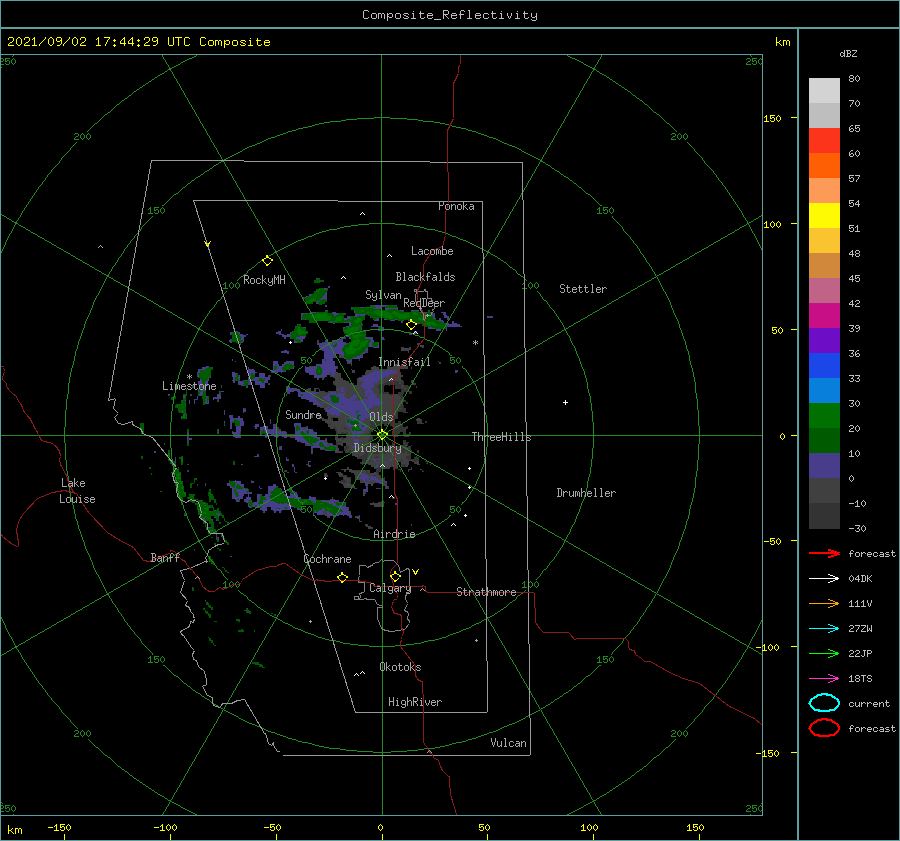Click the Innisfail town label

click(x=404, y=362)
